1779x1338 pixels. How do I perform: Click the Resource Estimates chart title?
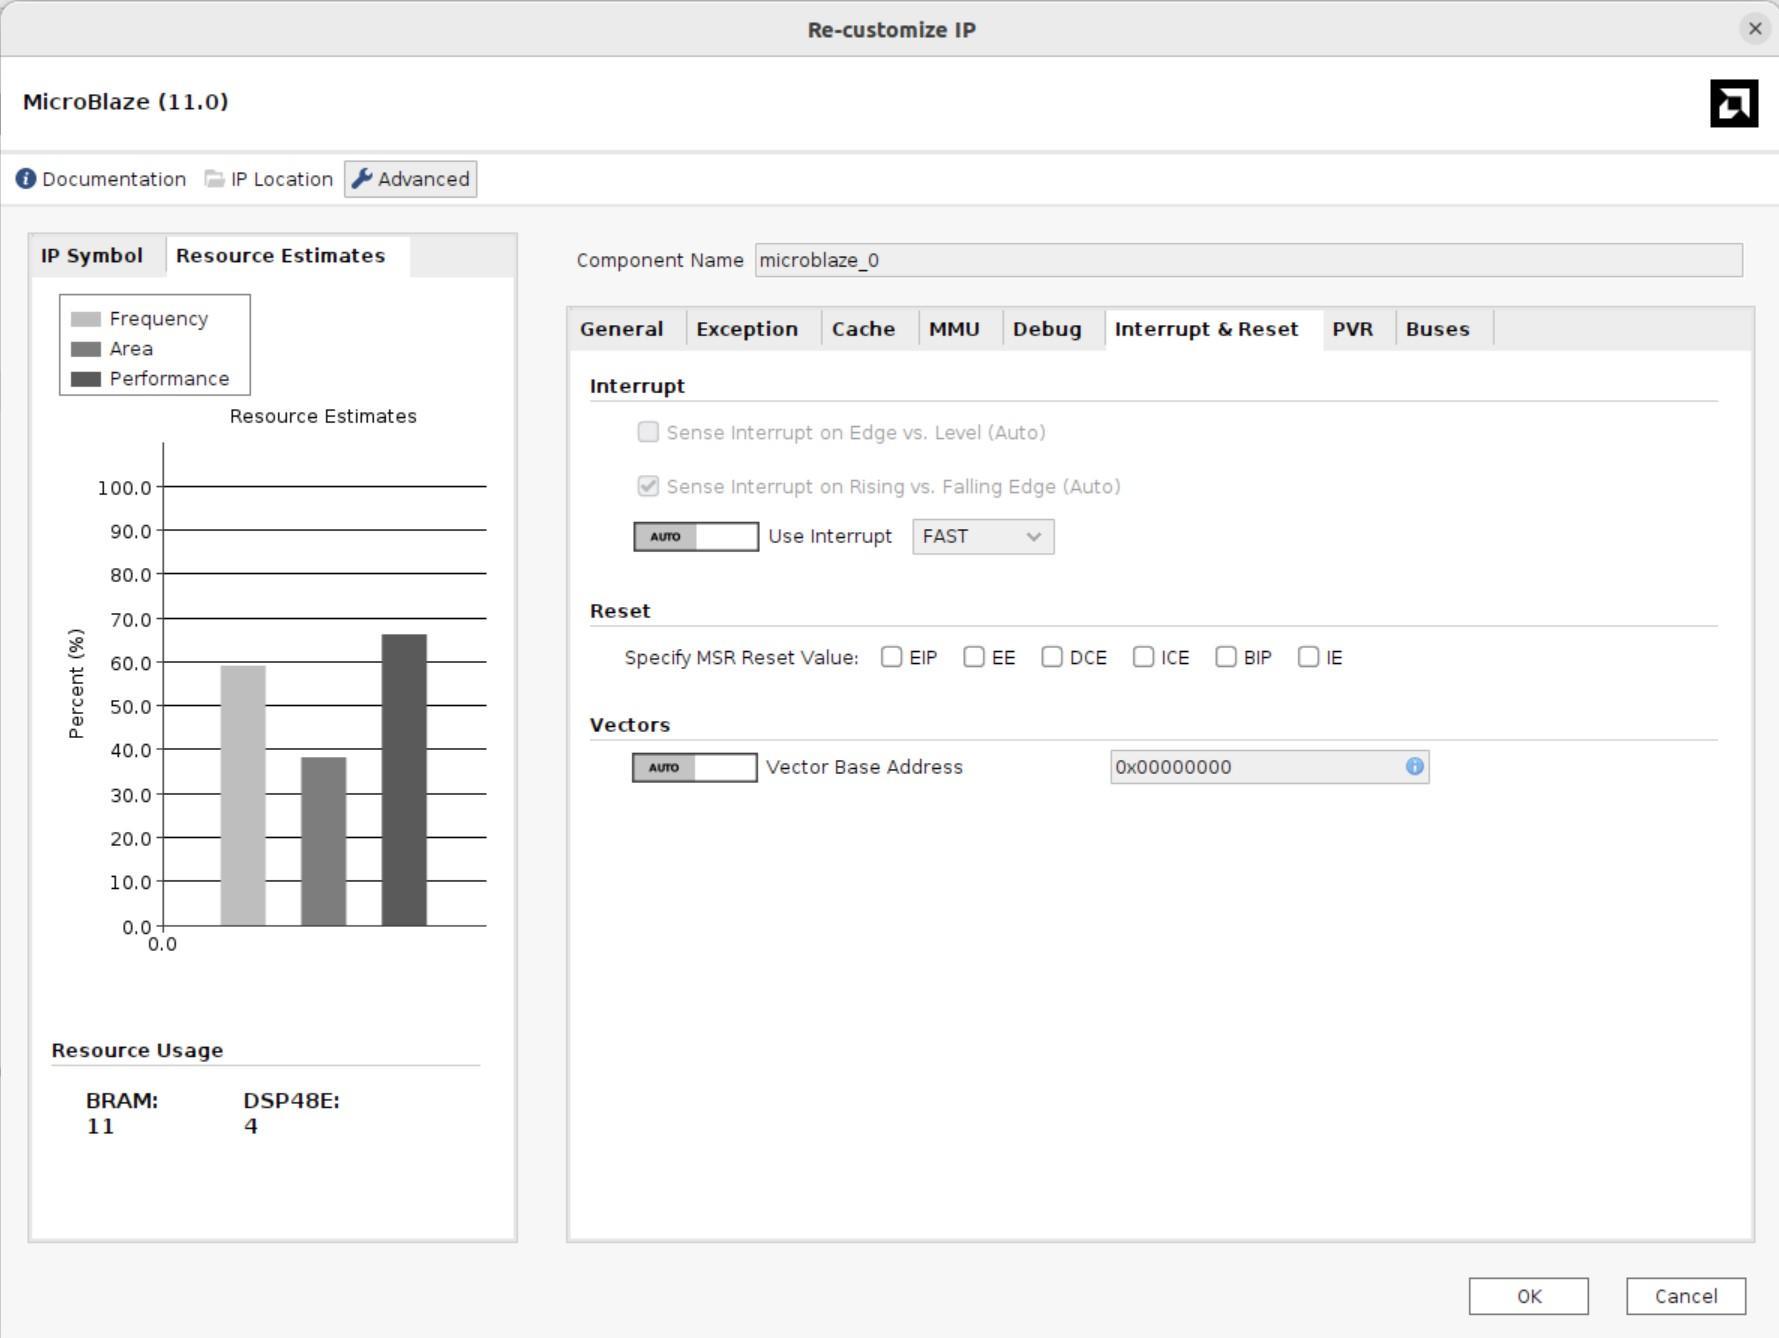click(323, 416)
